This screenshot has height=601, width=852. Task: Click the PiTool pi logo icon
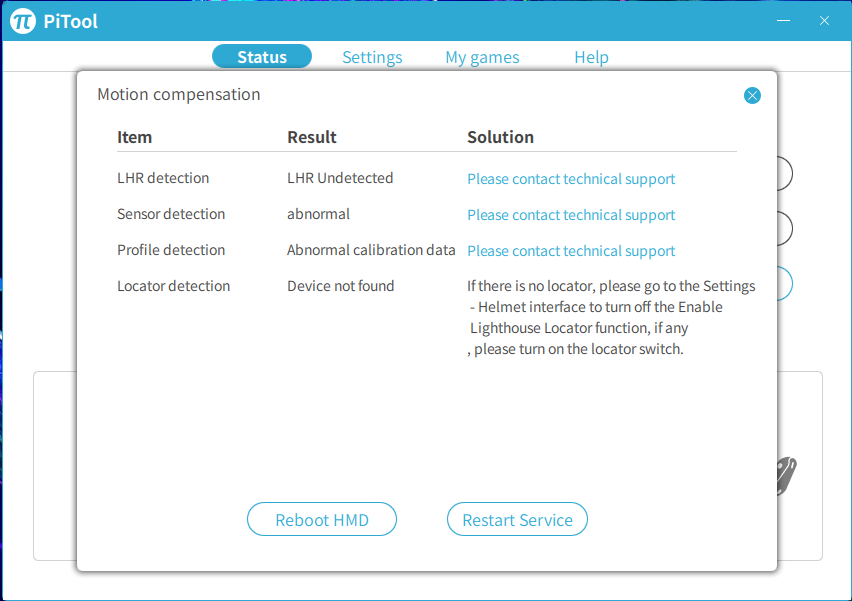23,21
